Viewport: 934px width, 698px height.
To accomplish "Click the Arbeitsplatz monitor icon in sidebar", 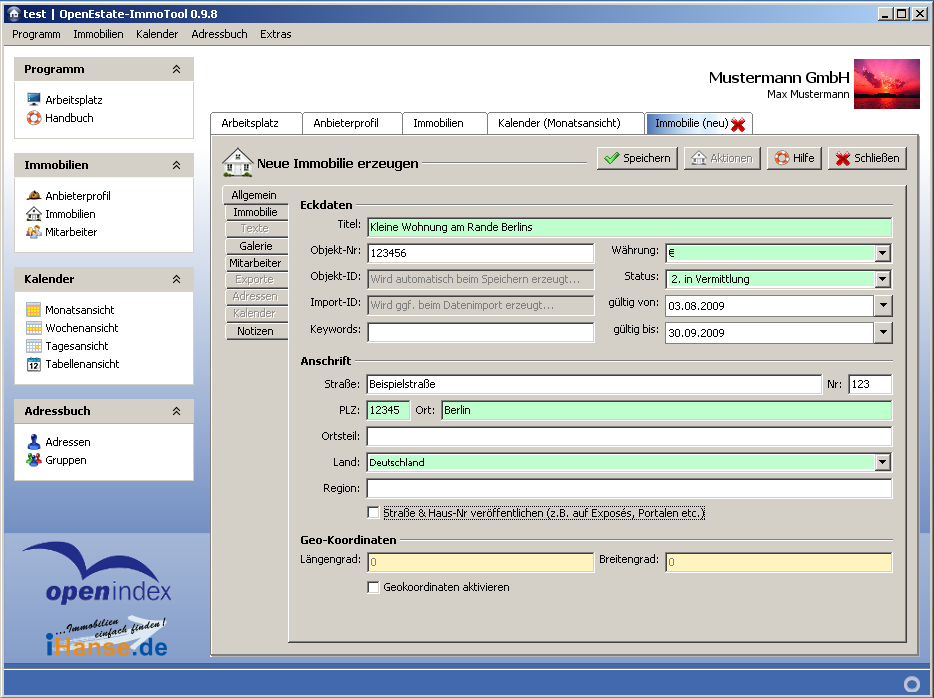I will click(x=34, y=100).
